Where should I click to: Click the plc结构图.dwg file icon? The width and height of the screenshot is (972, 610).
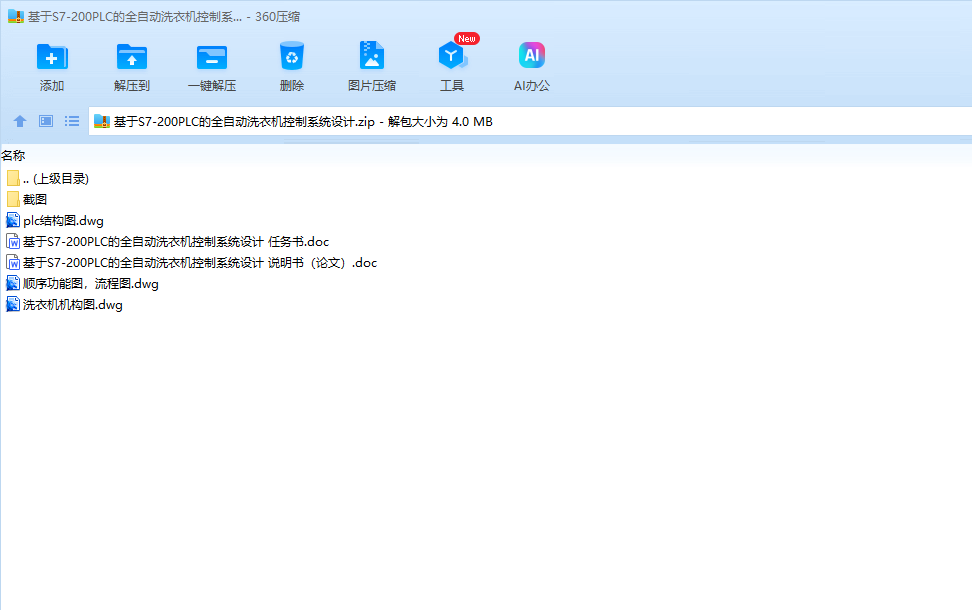tap(13, 221)
